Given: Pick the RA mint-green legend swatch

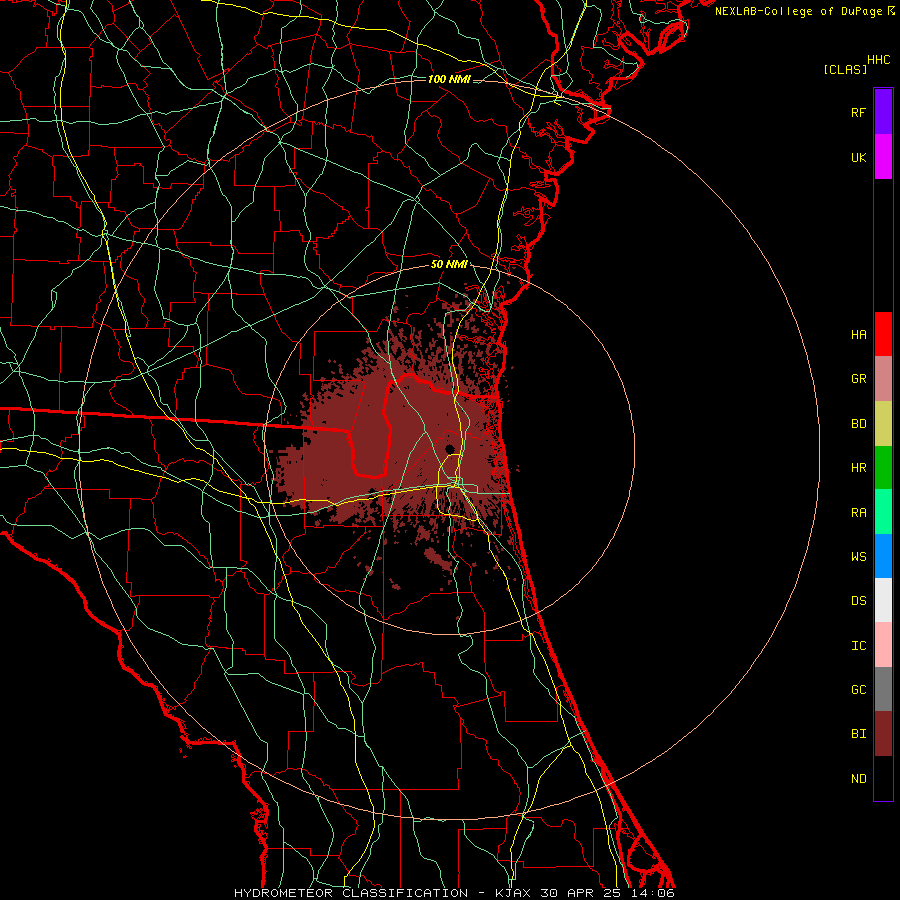Looking at the screenshot, I should tap(883, 512).
